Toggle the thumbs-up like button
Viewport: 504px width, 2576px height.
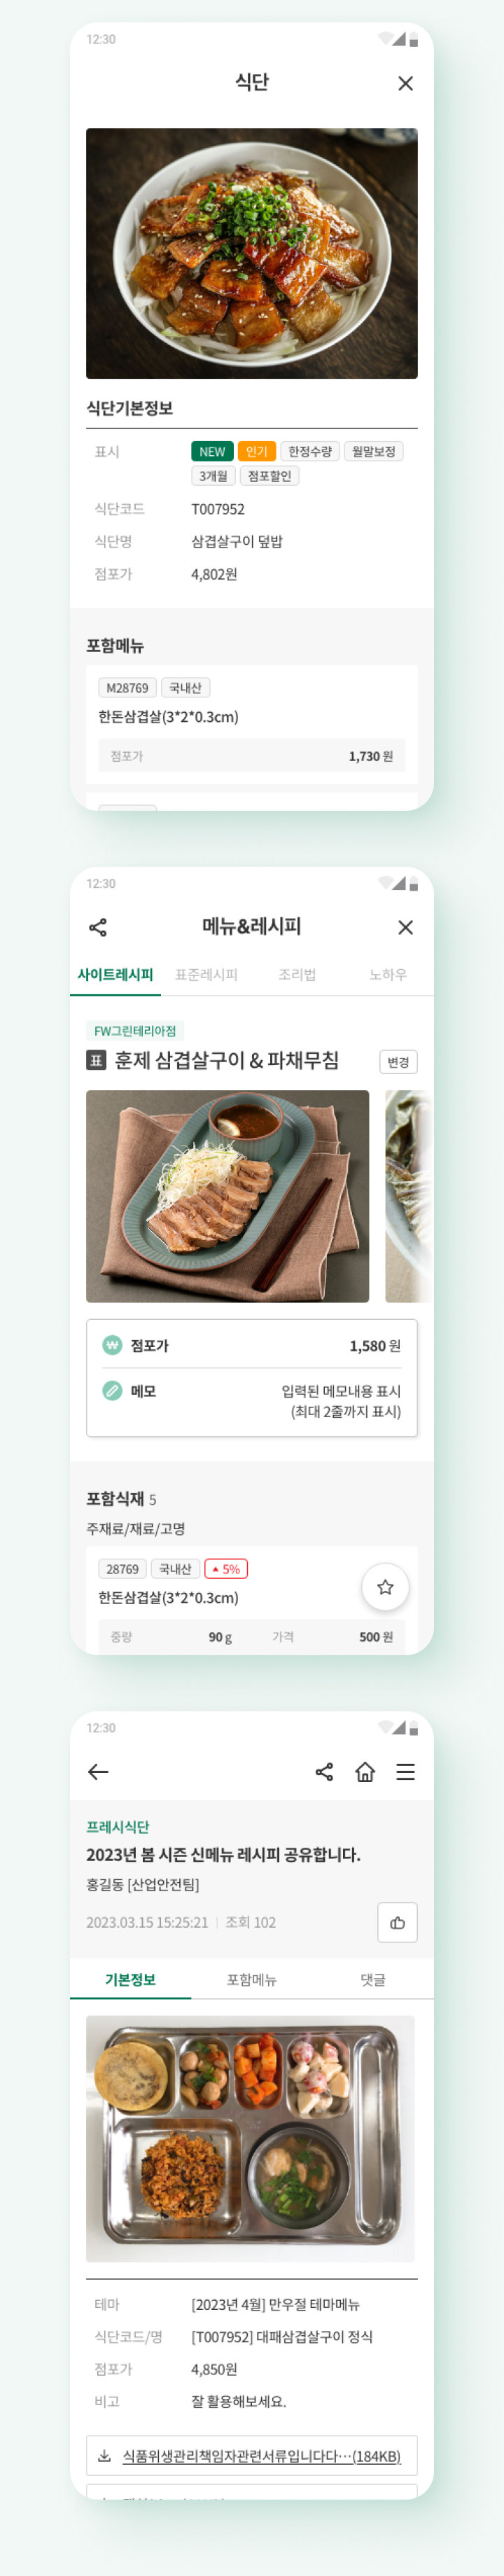tap(397, 1922)
